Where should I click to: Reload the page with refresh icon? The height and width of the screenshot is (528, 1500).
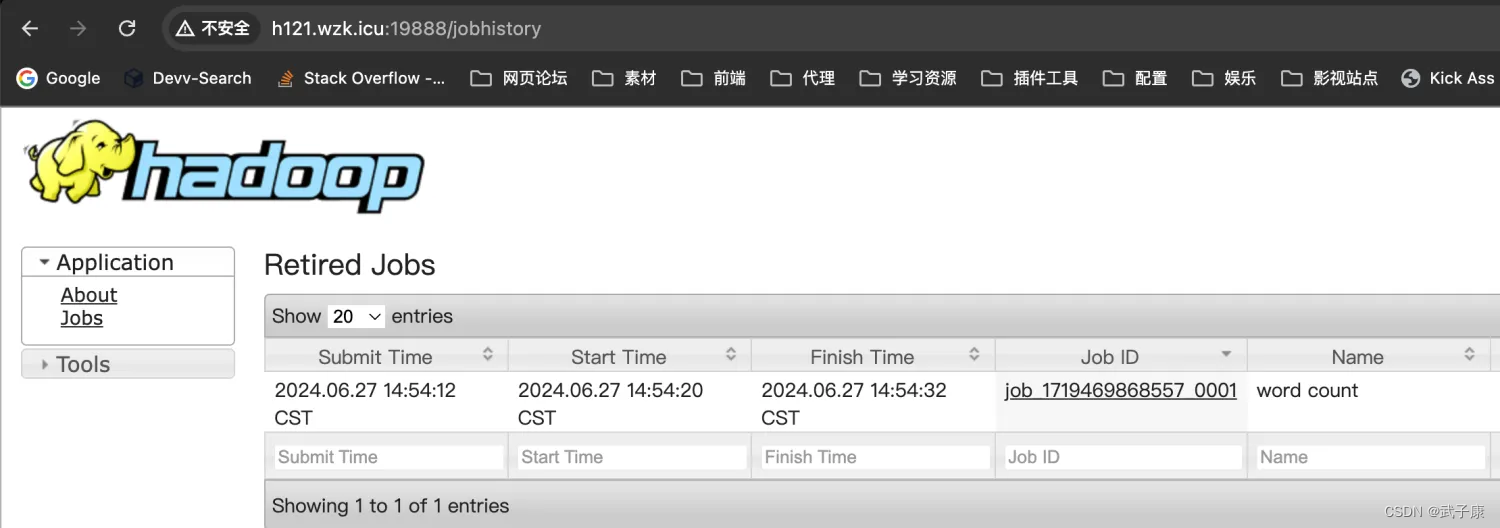pos(127,28)
